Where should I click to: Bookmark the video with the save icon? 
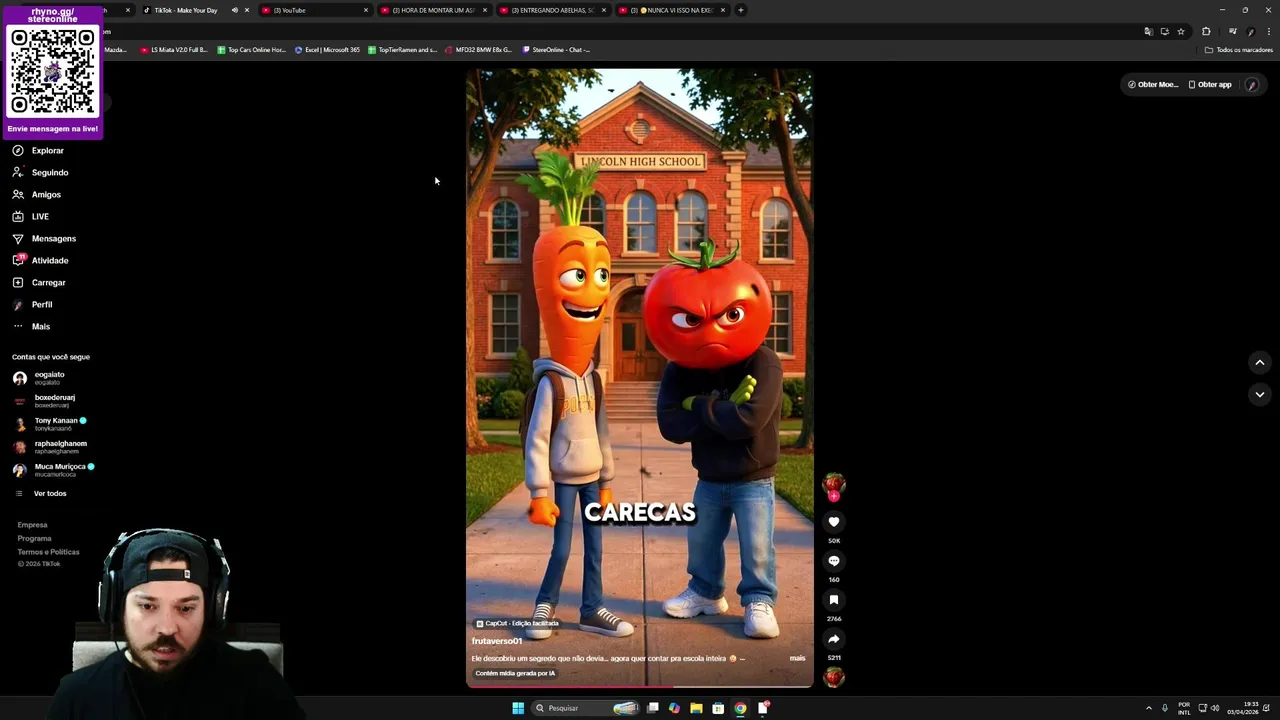click(834, 600)
